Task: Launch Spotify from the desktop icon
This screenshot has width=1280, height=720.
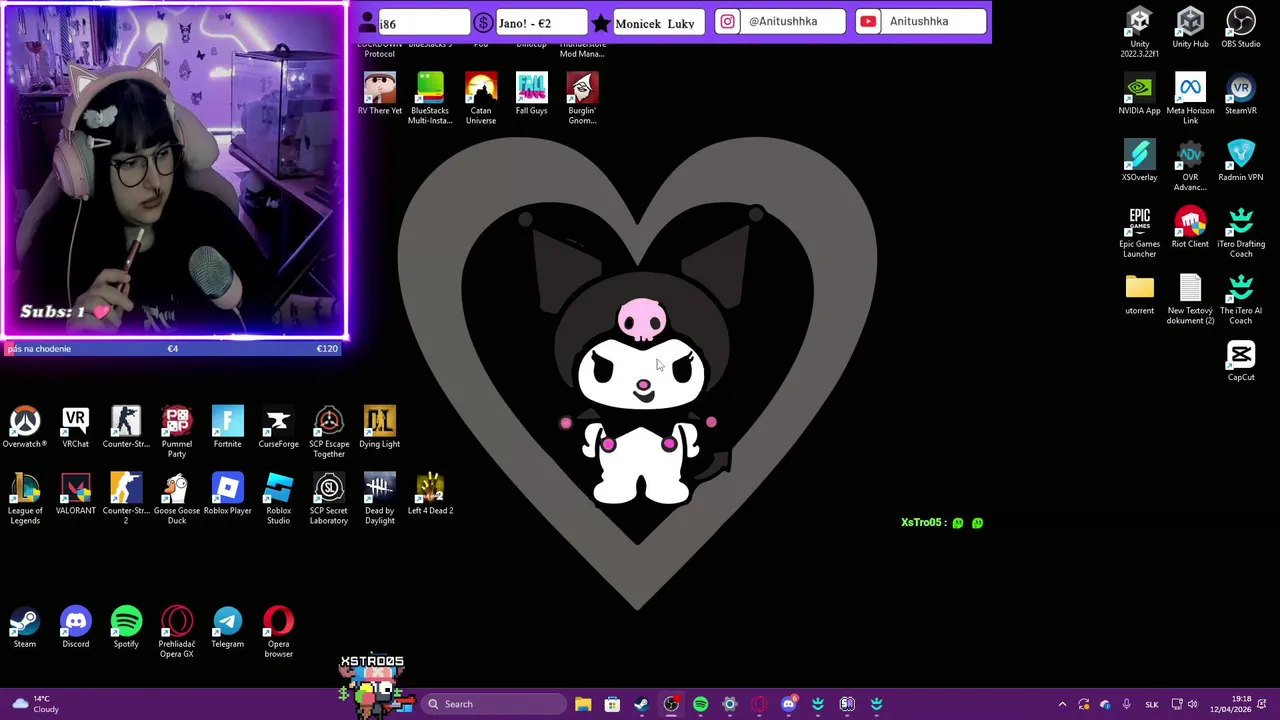Action: click(x=126, y=628)
